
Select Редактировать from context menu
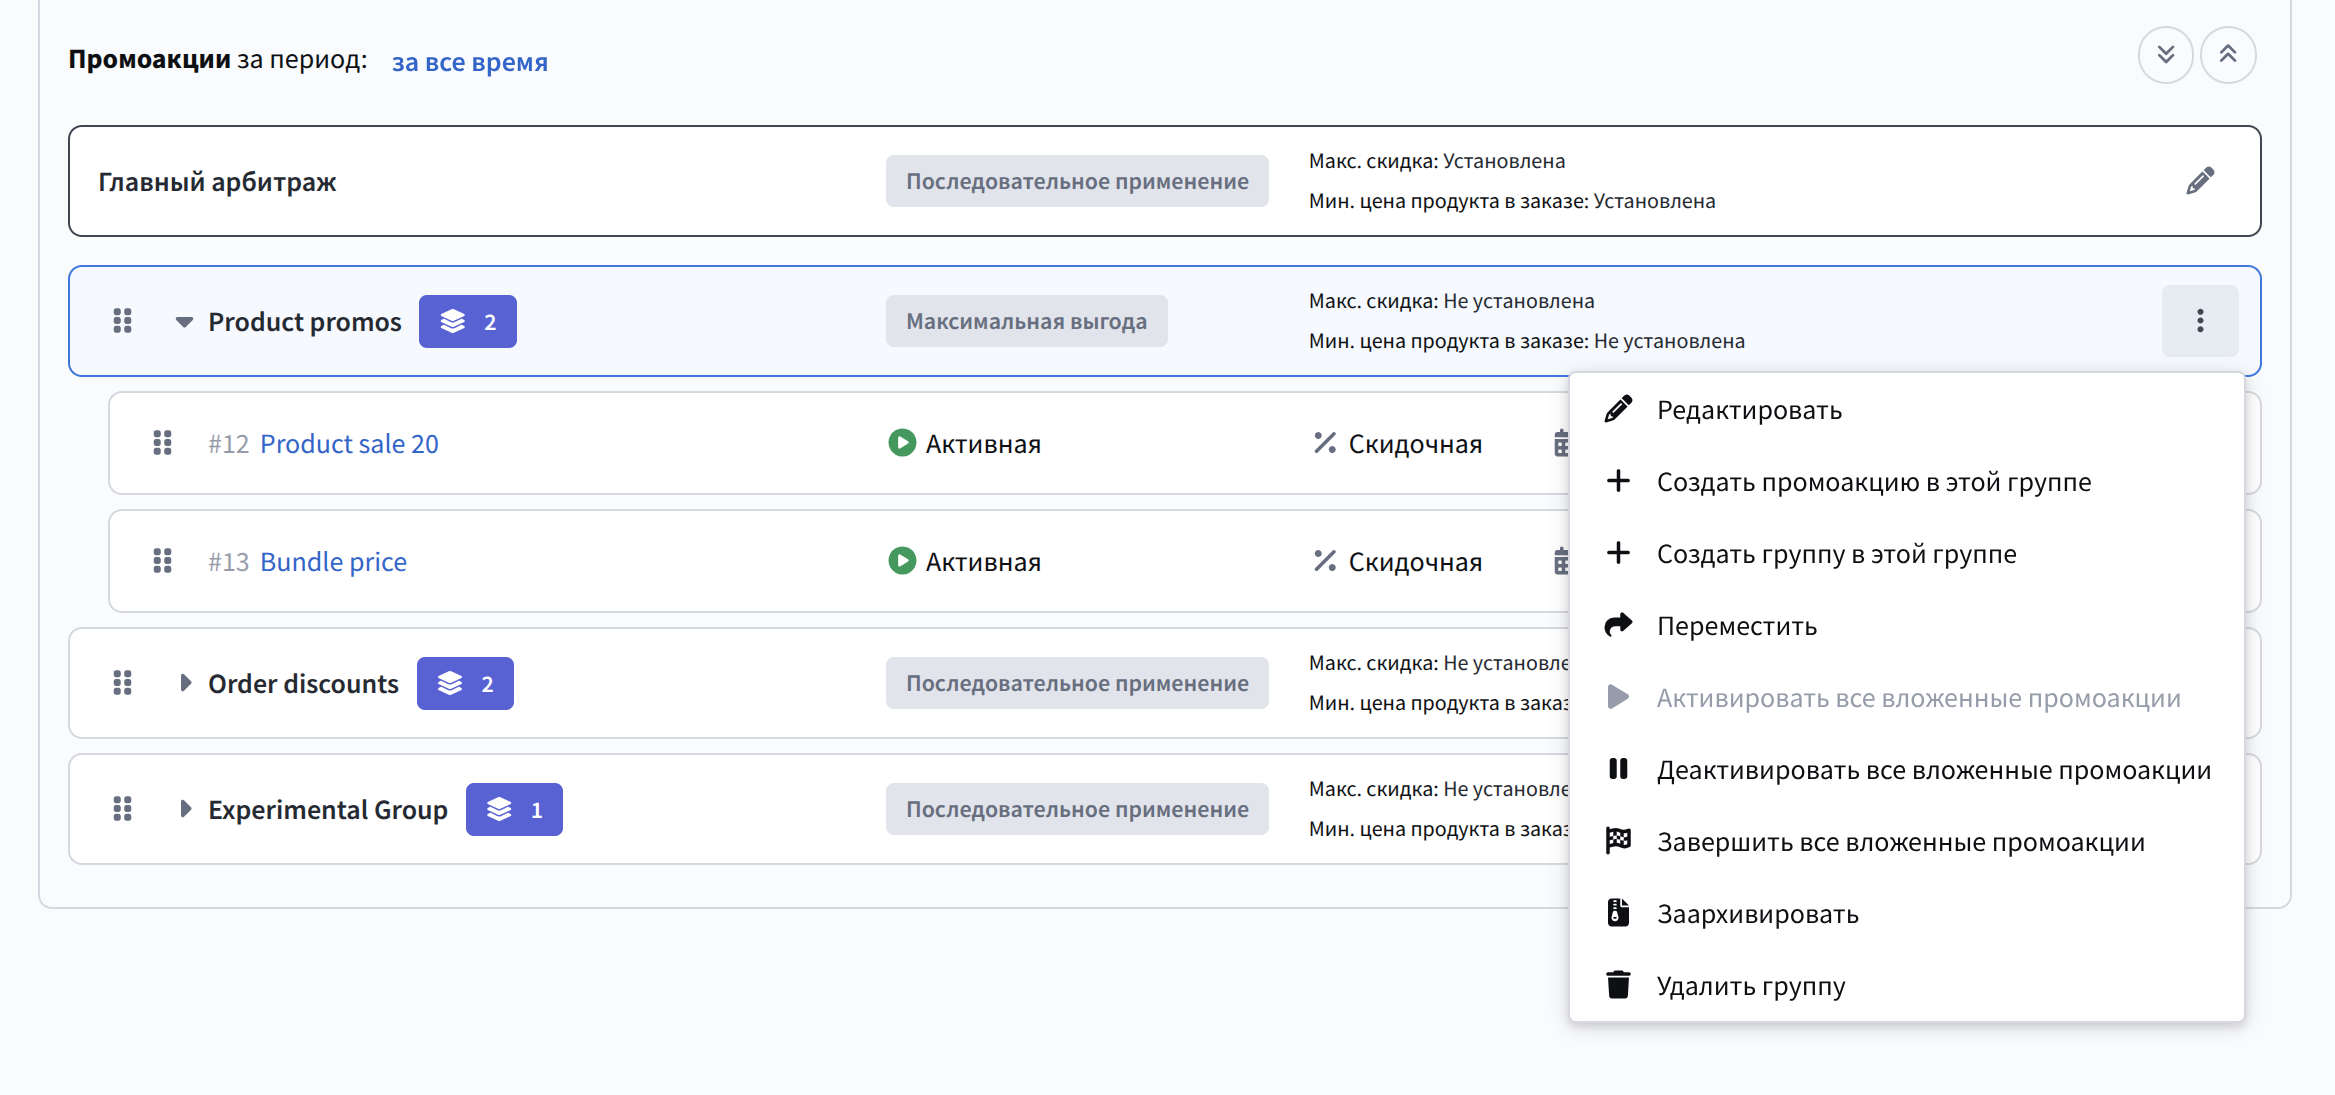[x=1748, y=410]
